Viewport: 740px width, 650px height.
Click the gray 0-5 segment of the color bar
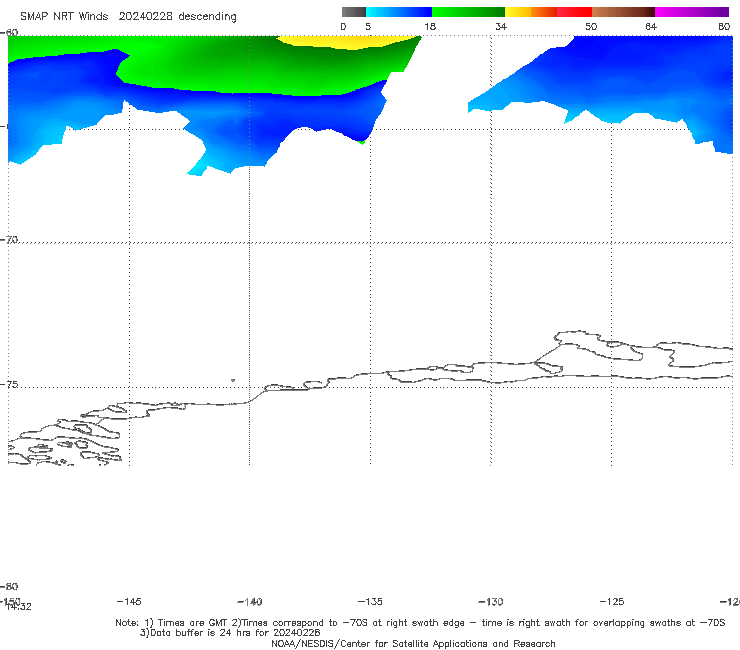[354, 12]
